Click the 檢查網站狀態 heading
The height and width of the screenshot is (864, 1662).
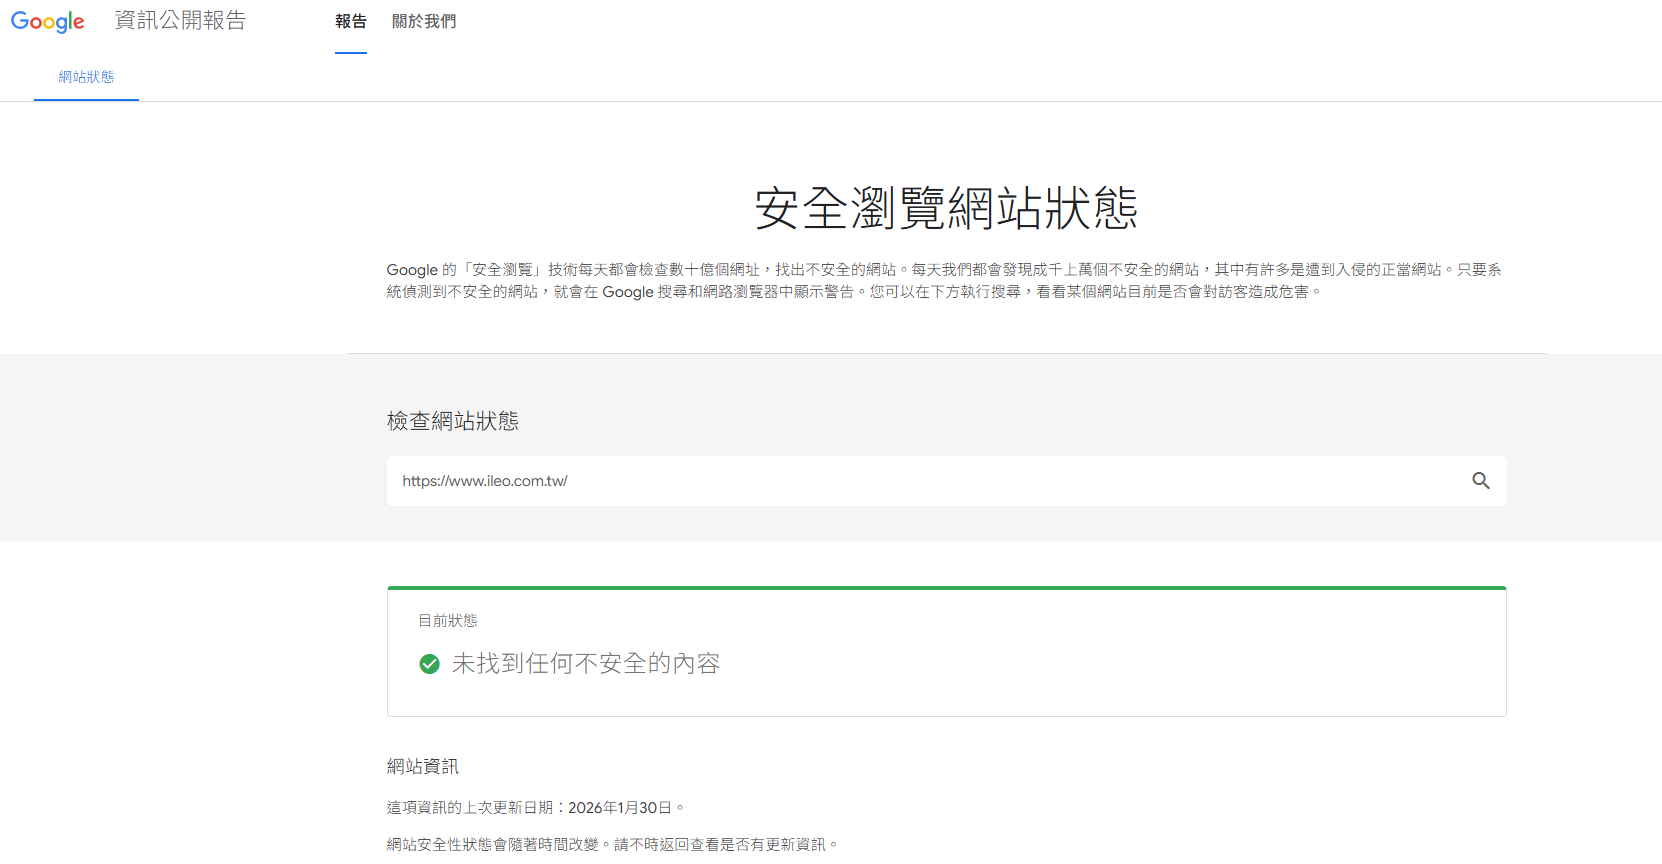pyautogui.click(x=453, y=421)
